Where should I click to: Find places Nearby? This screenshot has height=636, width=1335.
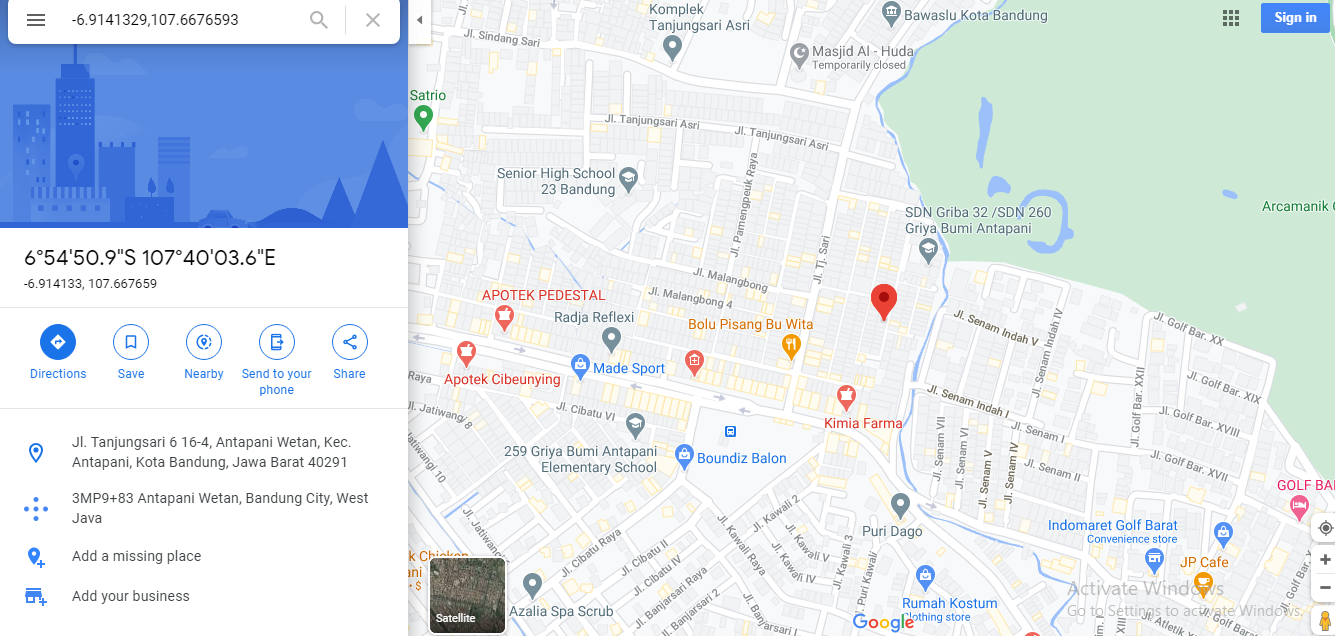point(204,352)
